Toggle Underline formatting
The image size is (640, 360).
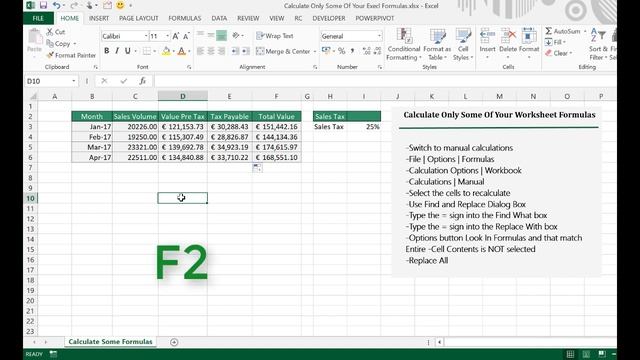pos(127,51)
